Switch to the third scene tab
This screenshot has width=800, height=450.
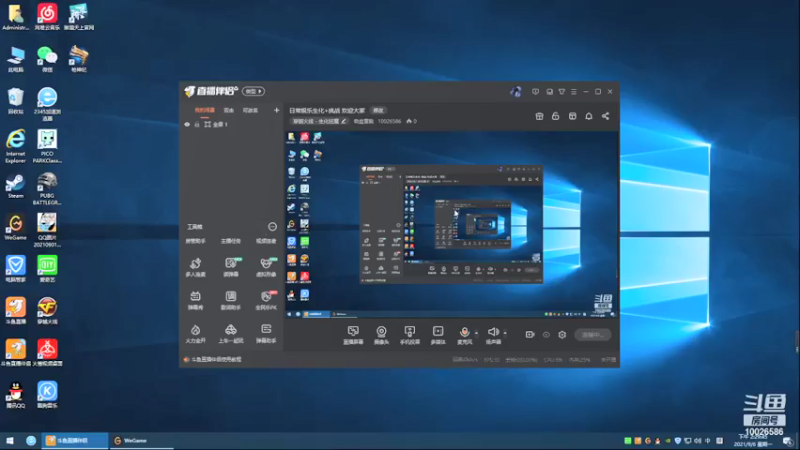(250, 110)
